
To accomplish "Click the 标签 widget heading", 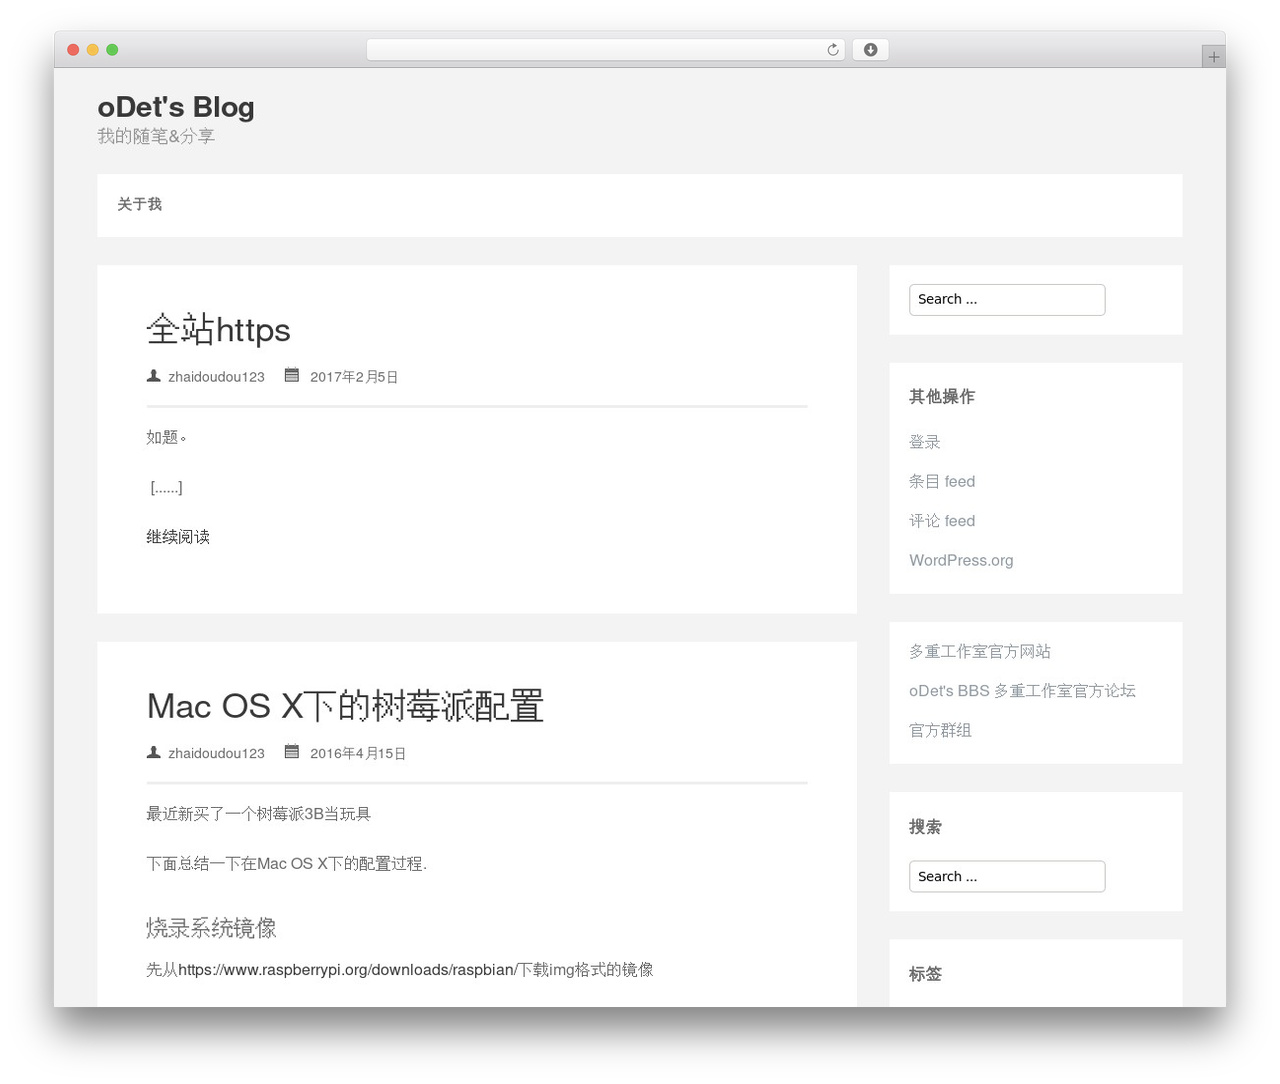I will 925,974.
